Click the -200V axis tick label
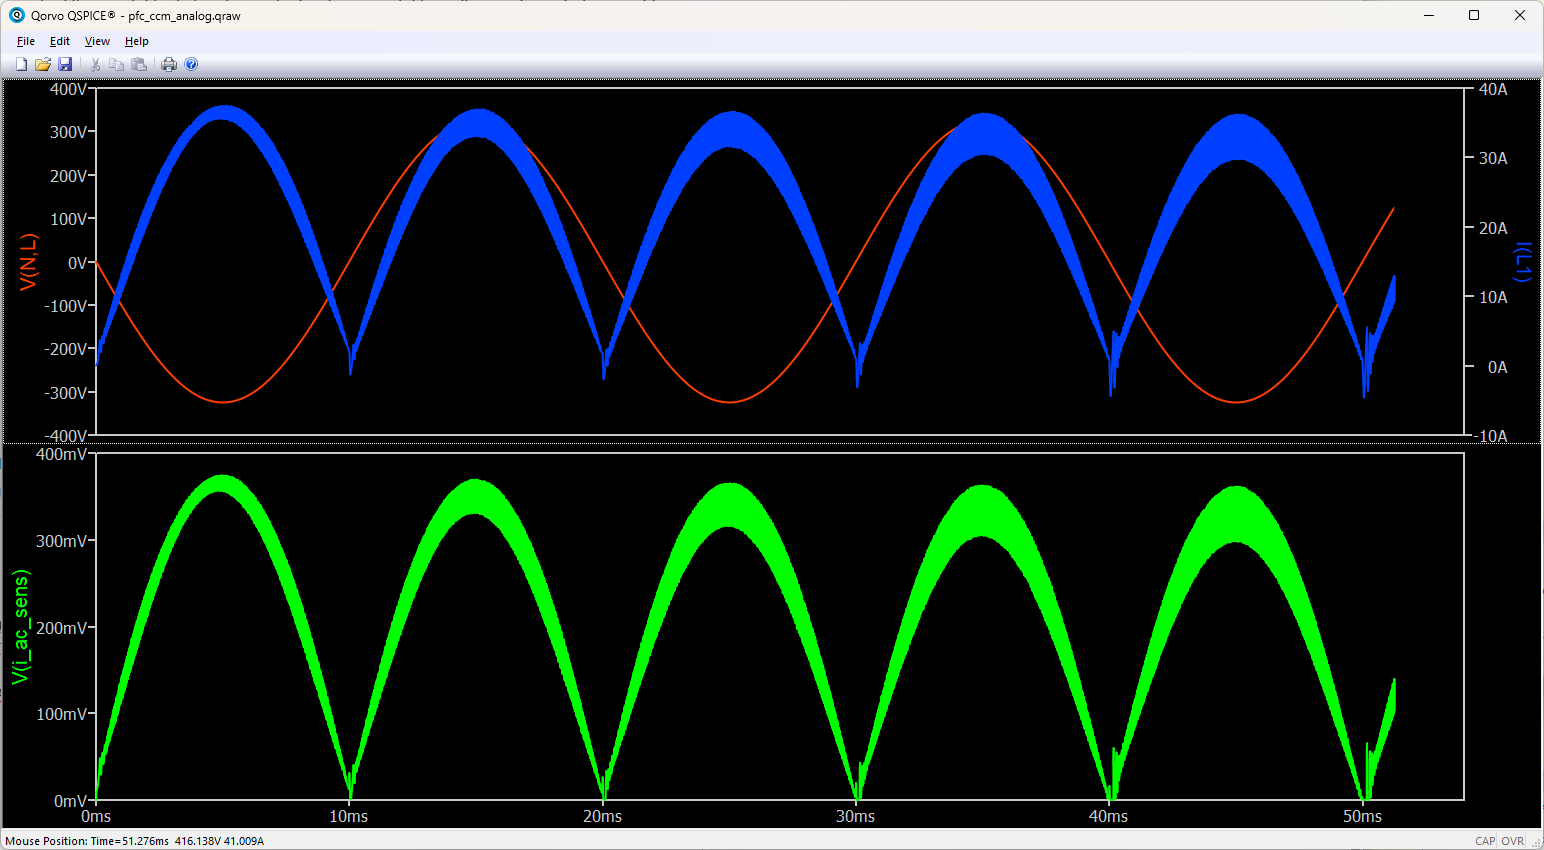Viewport: 1544px width, 850px height. 66,349
